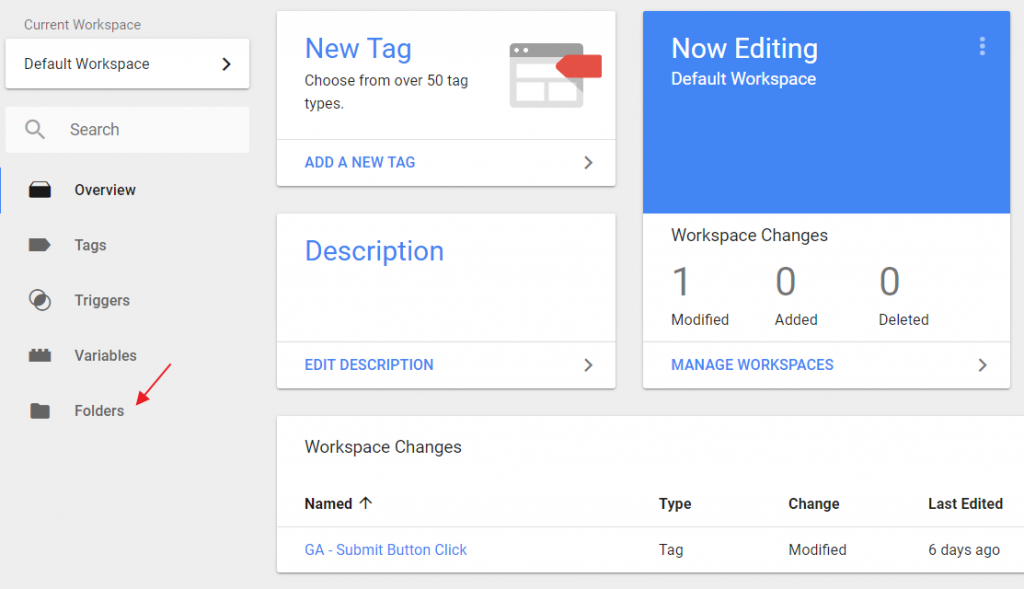Click the Variables brick icon

click(x=40, y=355)
